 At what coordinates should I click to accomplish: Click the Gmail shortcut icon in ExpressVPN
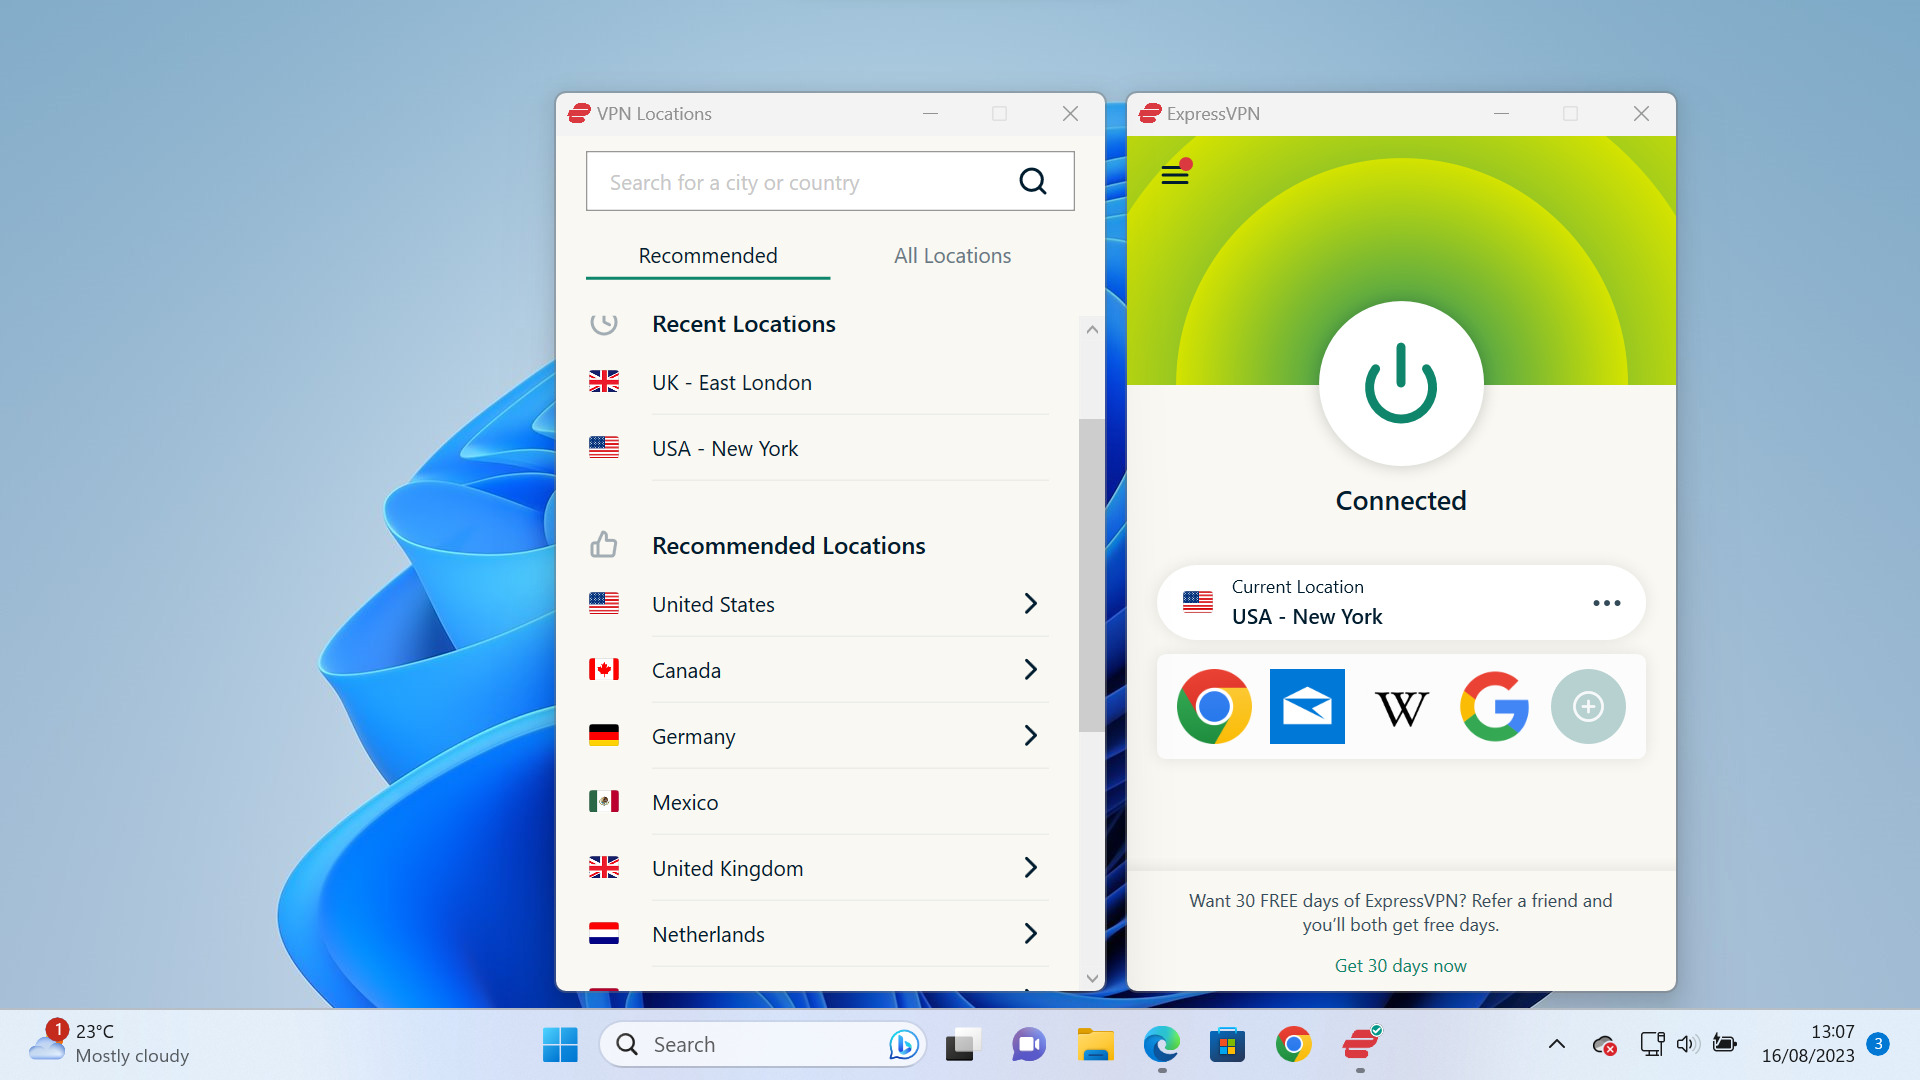point(1305,705)
